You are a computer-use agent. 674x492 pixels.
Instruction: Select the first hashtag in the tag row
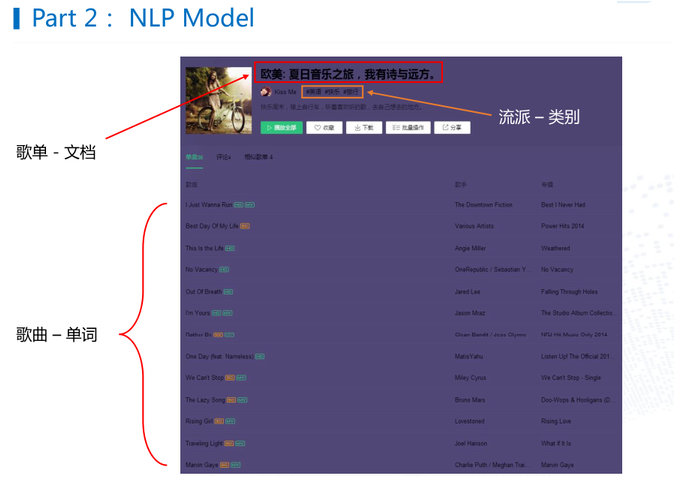point(313,92)
